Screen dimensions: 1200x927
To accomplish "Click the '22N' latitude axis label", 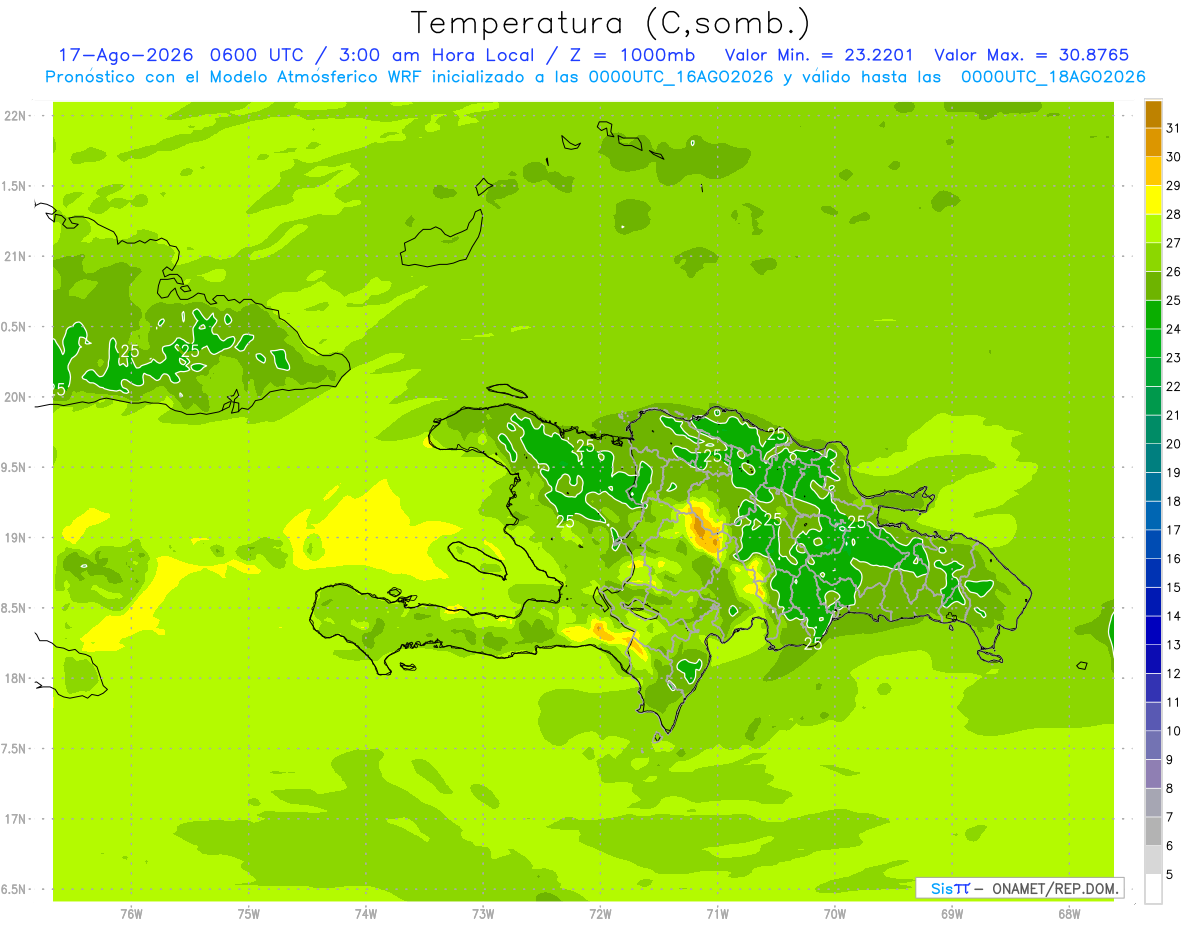I will tap(16, 116).
